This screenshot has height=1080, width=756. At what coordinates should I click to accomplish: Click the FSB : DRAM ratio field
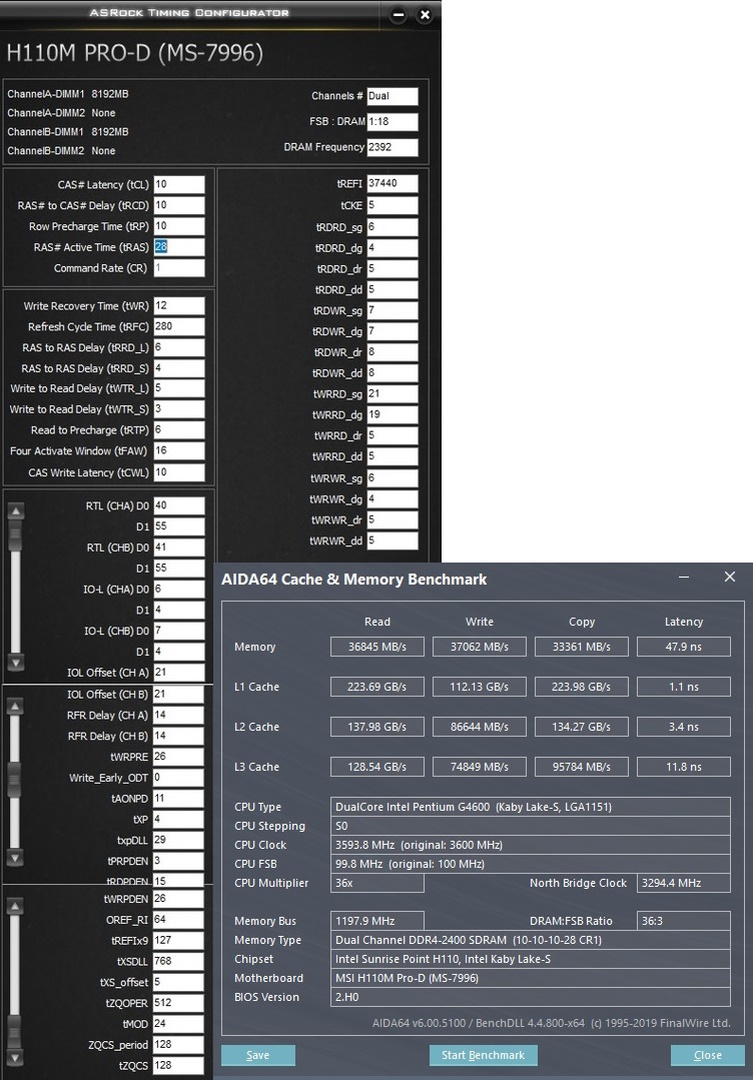(x=392, y=122)
